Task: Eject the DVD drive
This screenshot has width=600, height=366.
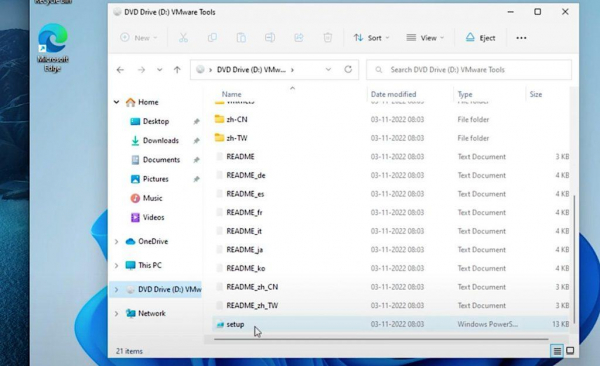Action: [480, 38]
